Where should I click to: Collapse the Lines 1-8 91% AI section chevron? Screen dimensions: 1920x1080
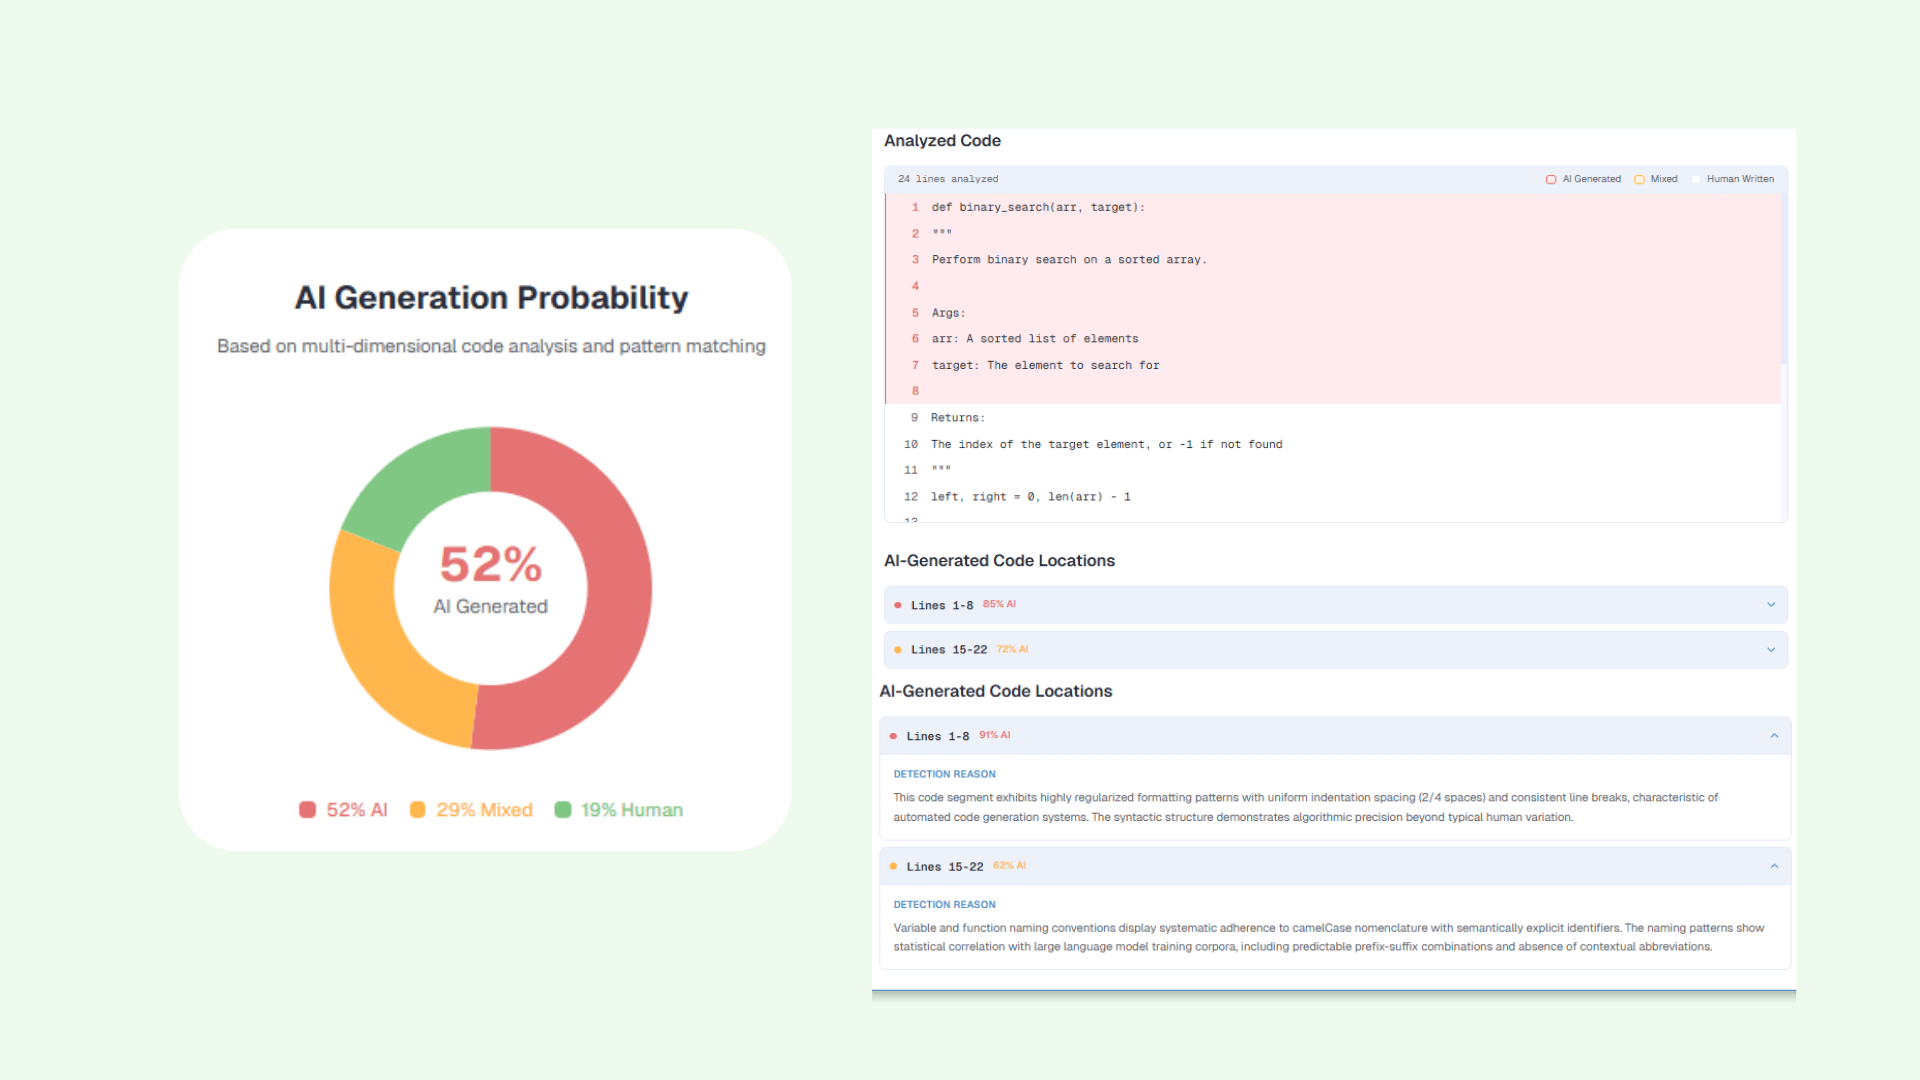1774,736
